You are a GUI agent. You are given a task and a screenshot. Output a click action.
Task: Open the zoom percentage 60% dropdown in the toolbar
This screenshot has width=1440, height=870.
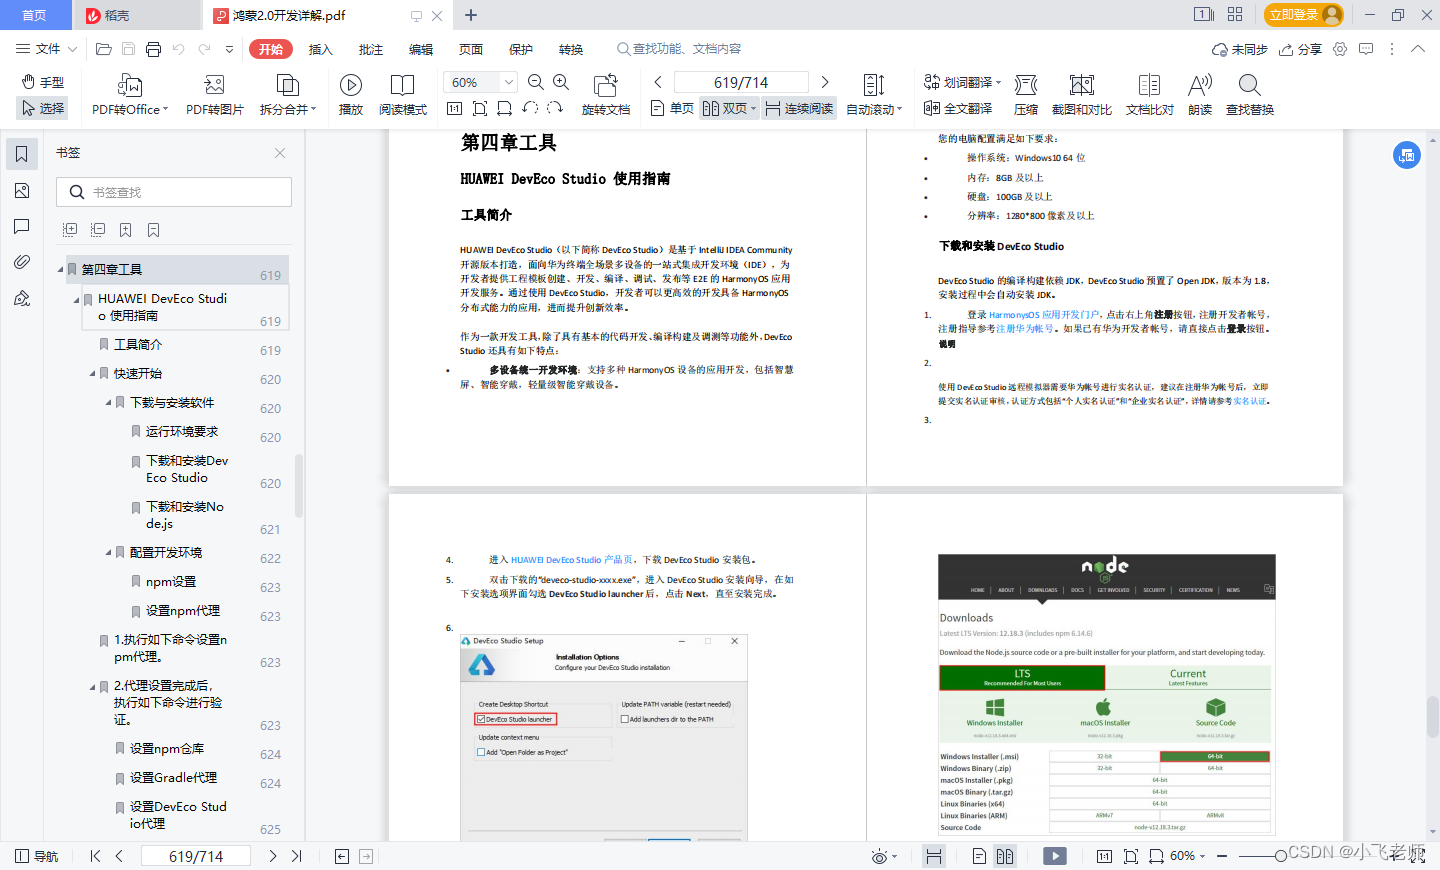coord(508,82)
